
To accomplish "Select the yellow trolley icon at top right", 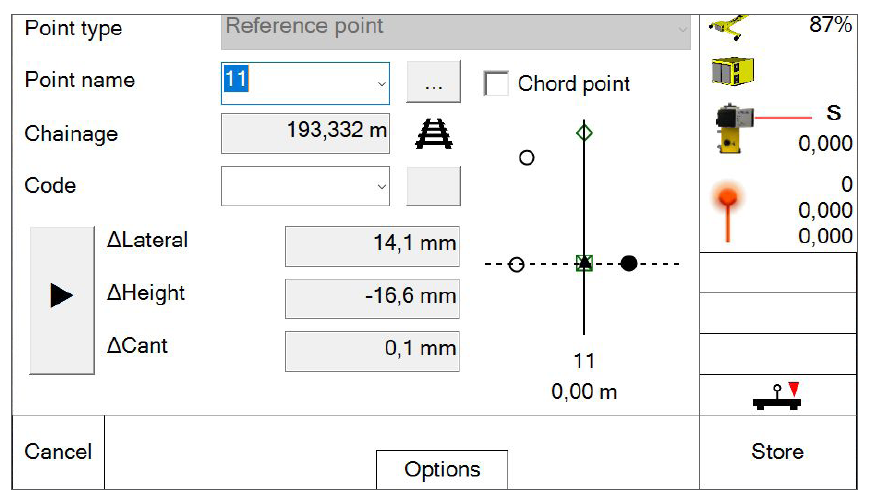I will pos(728,28).
